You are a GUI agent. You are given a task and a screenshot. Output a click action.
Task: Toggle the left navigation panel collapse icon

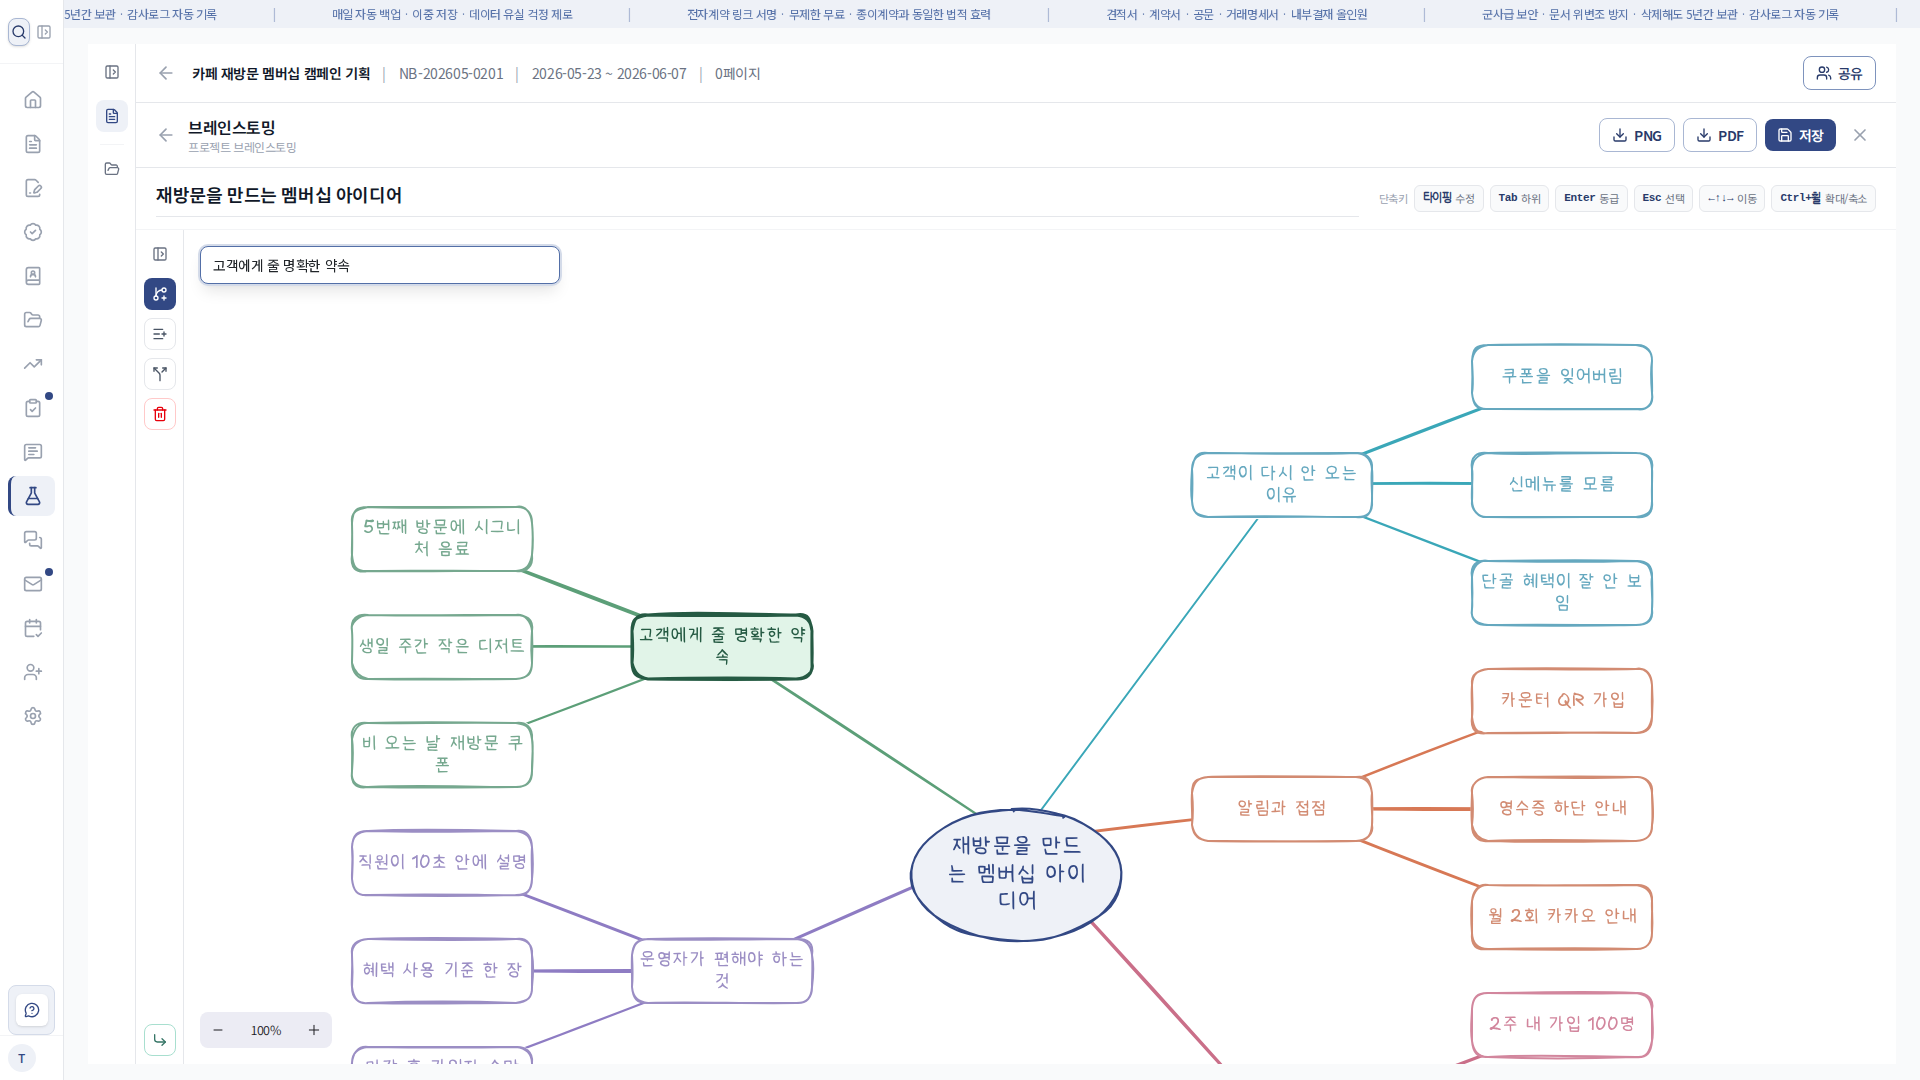(x=44, y=32)
